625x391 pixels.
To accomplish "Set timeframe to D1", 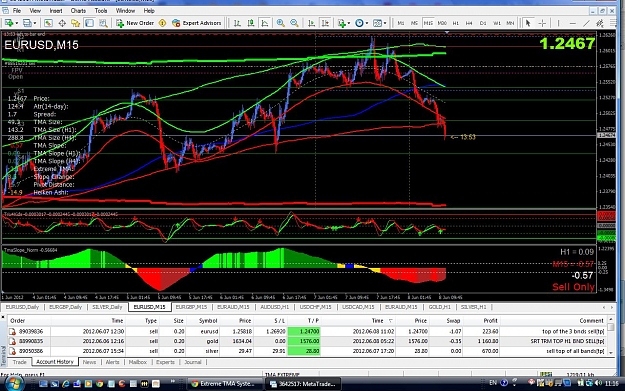I will tap(483, 23).
